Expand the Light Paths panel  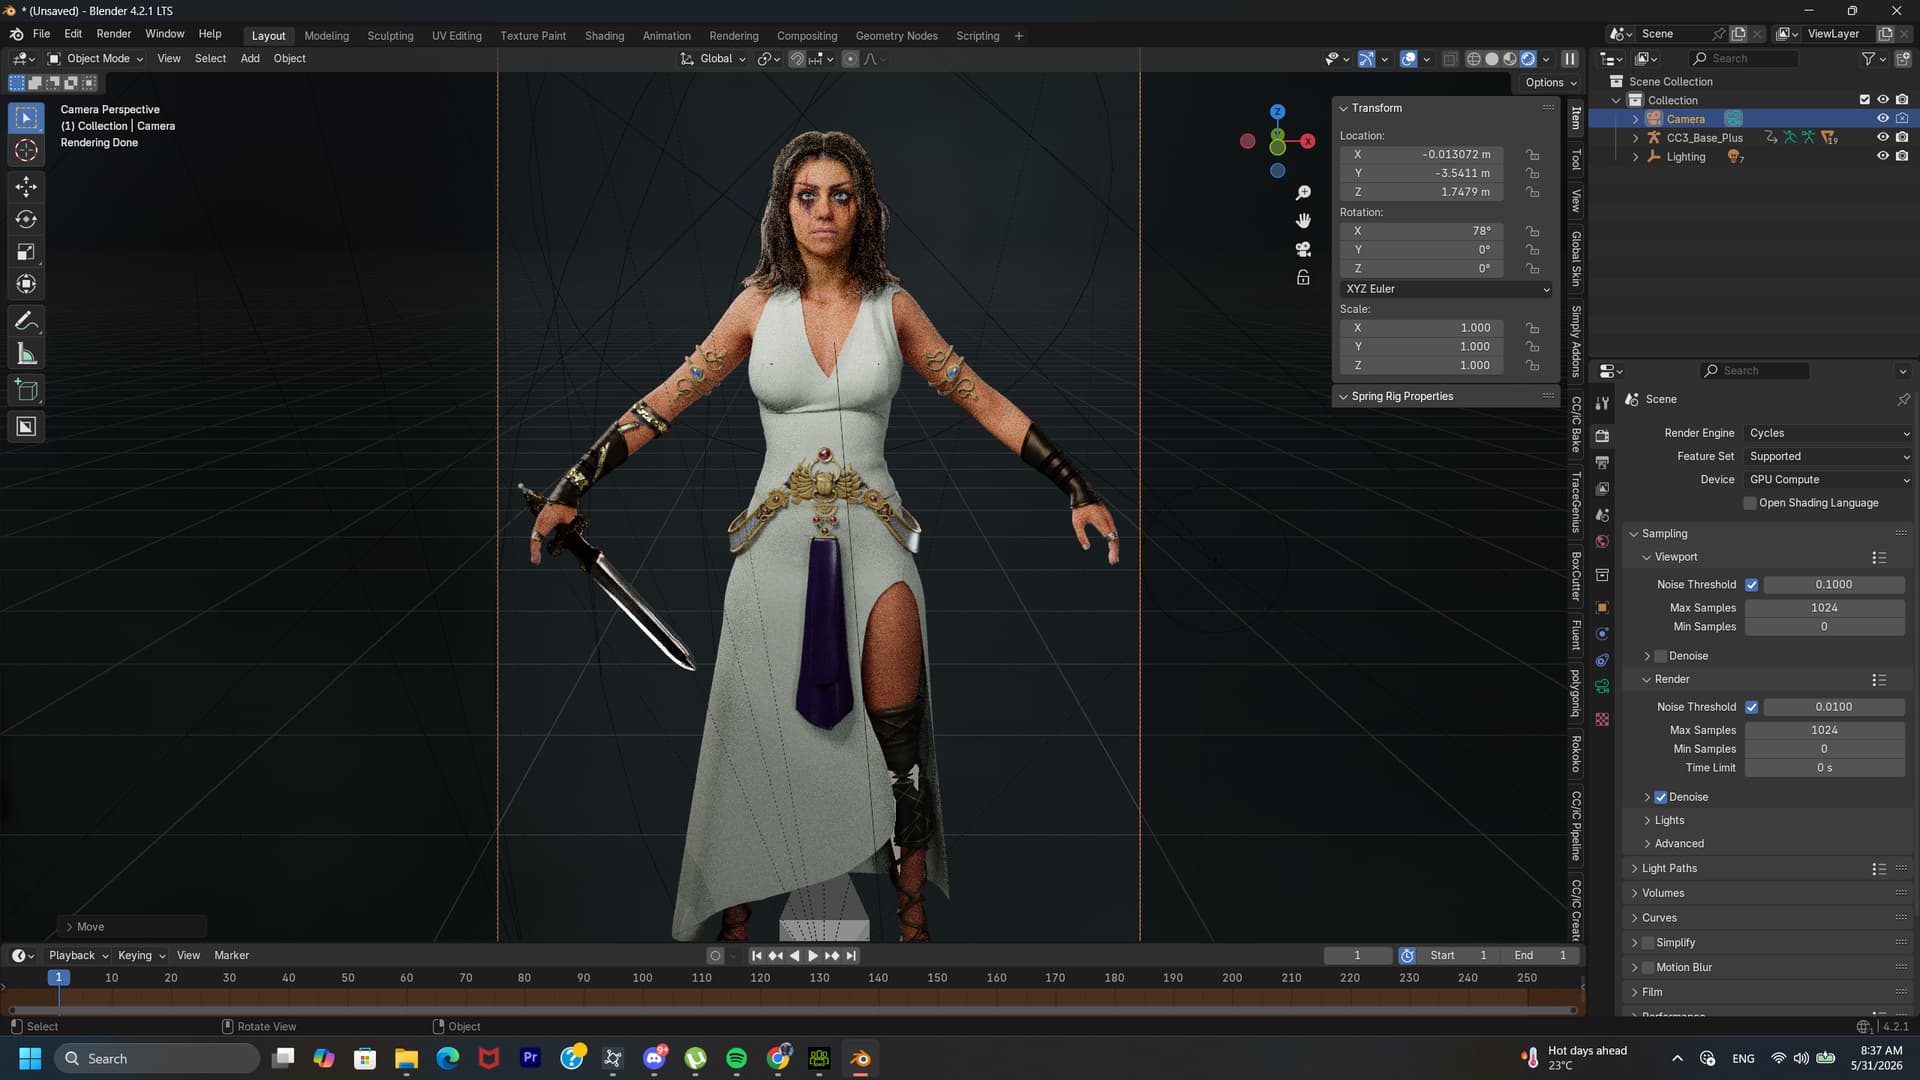pyautogui.click(x=1668, y=868)
